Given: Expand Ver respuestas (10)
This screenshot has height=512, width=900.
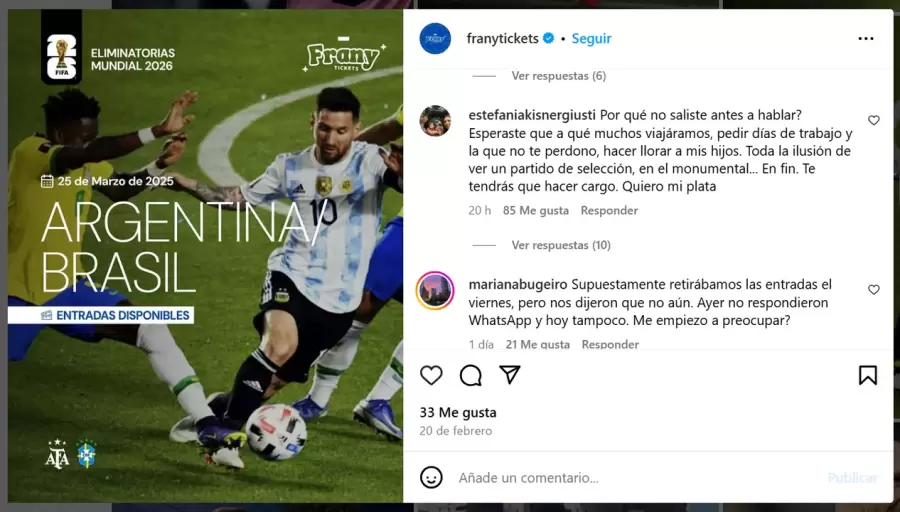Looking at the screenshot, I should [x=561, y=245].
